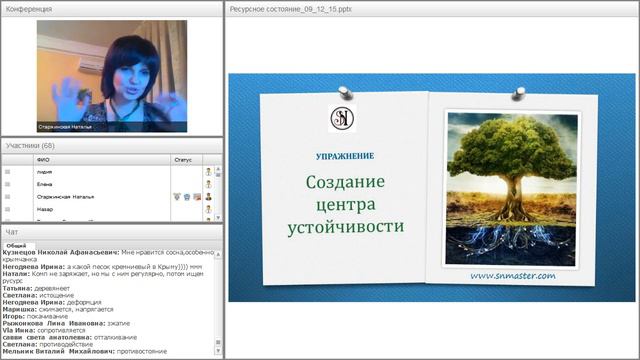The image size is (640, 360).
Task: Click Светлана's message 'истощение'
Action: (38, 295)
